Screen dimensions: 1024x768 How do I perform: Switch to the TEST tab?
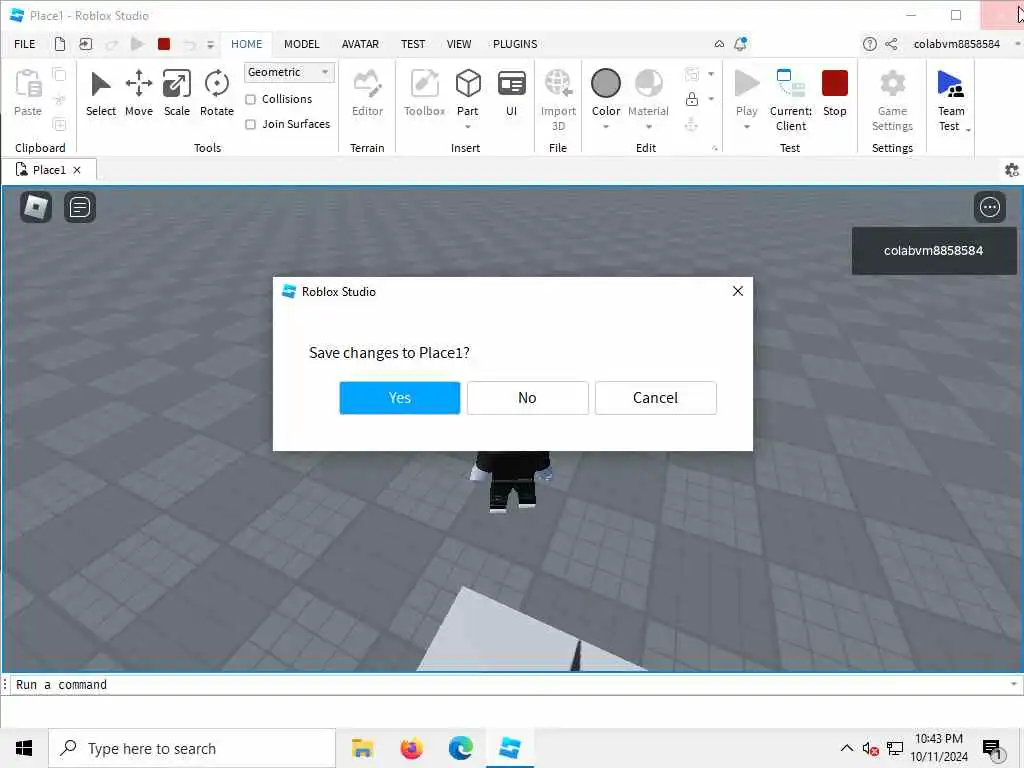point(413,44)
